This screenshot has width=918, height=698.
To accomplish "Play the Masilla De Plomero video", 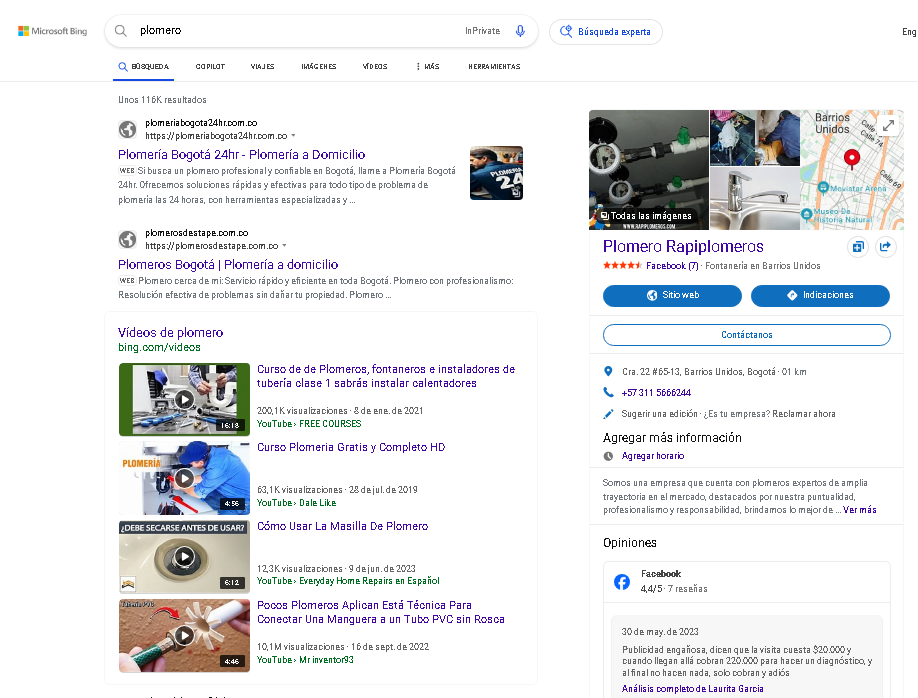I will (x=184, y=557).
